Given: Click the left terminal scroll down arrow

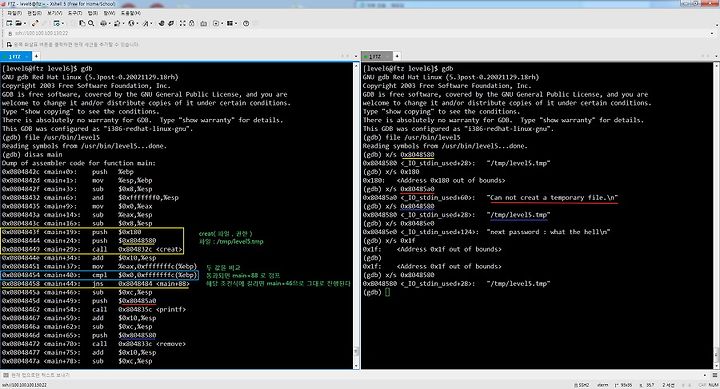Looking at the screenshot, I should point(356,366).
